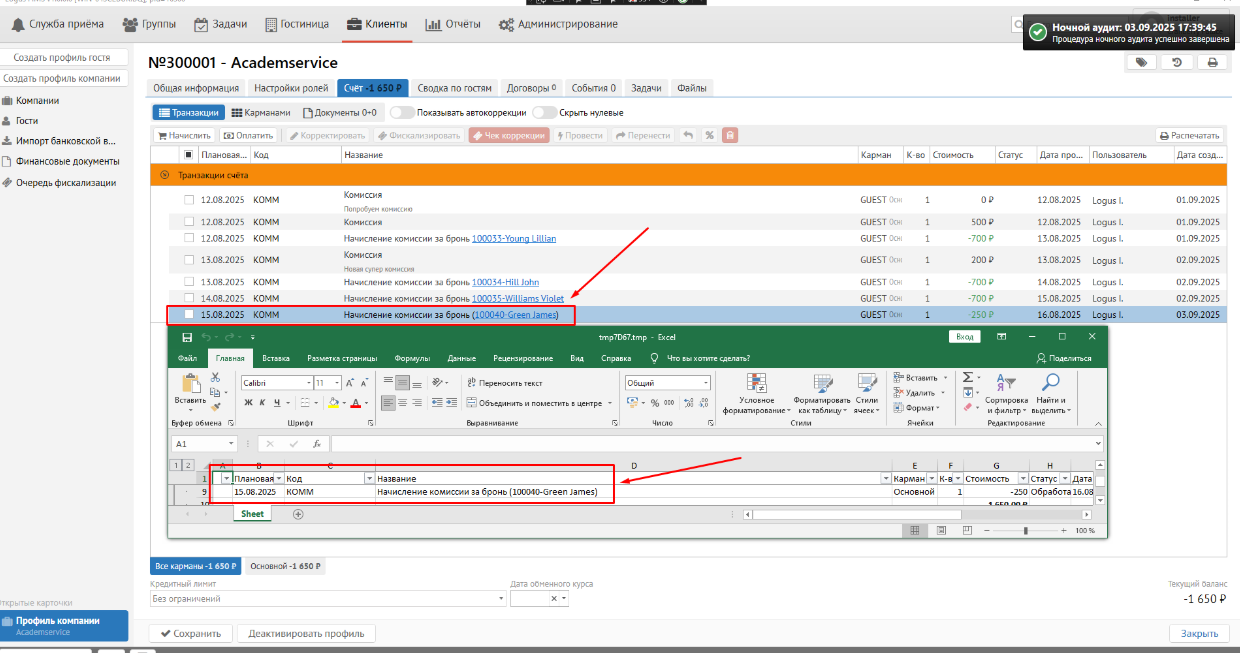Collapse the Транзакции счёта group
The height and width of the screenshot is (653, 1240).
[164, 175]
